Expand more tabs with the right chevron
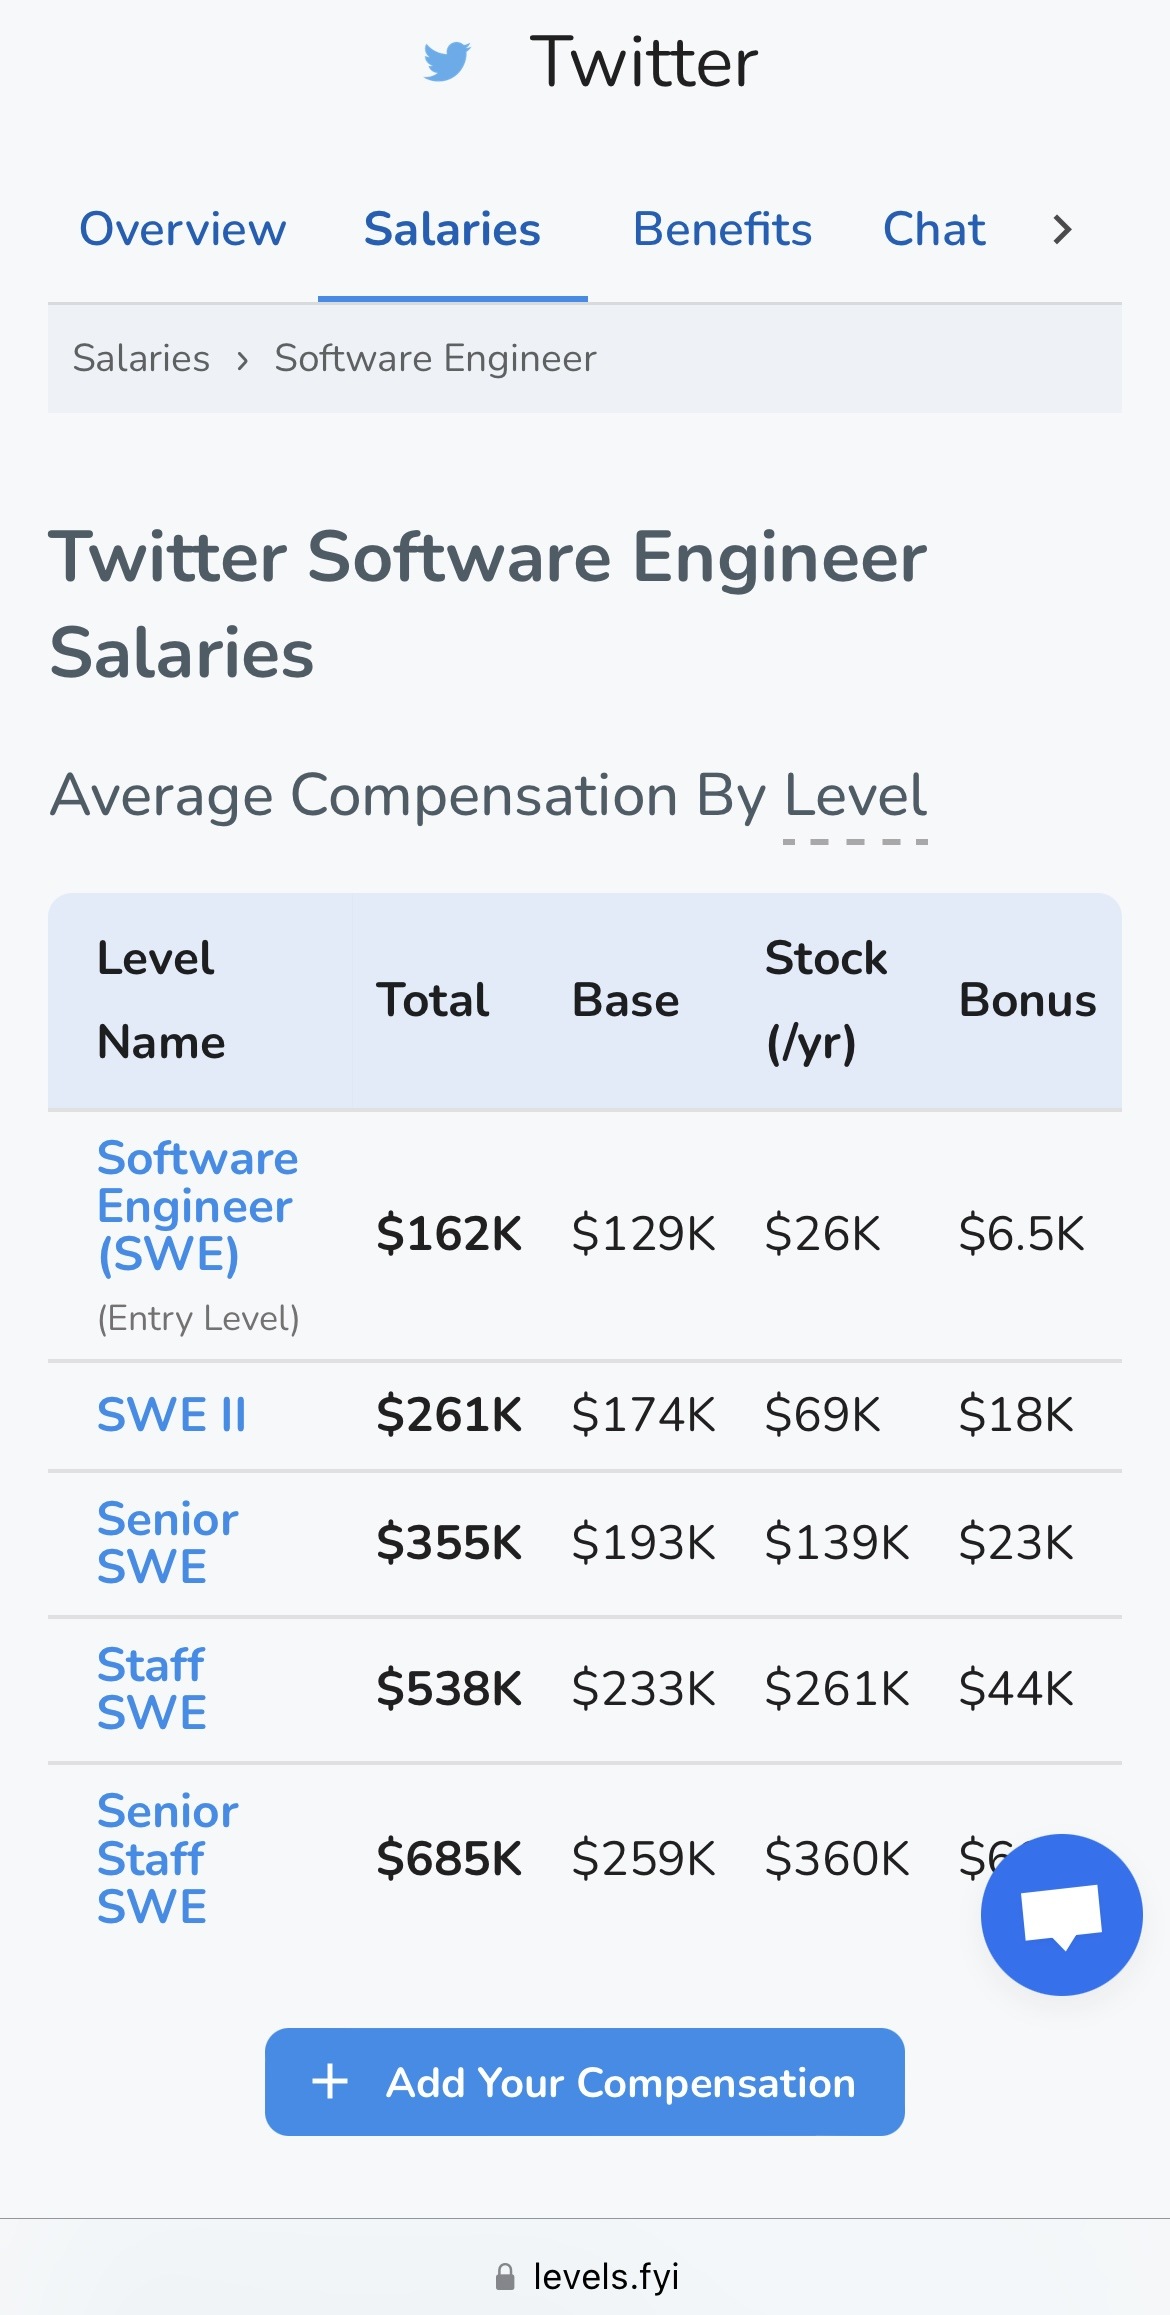The image size is (1170, 2315). 1062,230
